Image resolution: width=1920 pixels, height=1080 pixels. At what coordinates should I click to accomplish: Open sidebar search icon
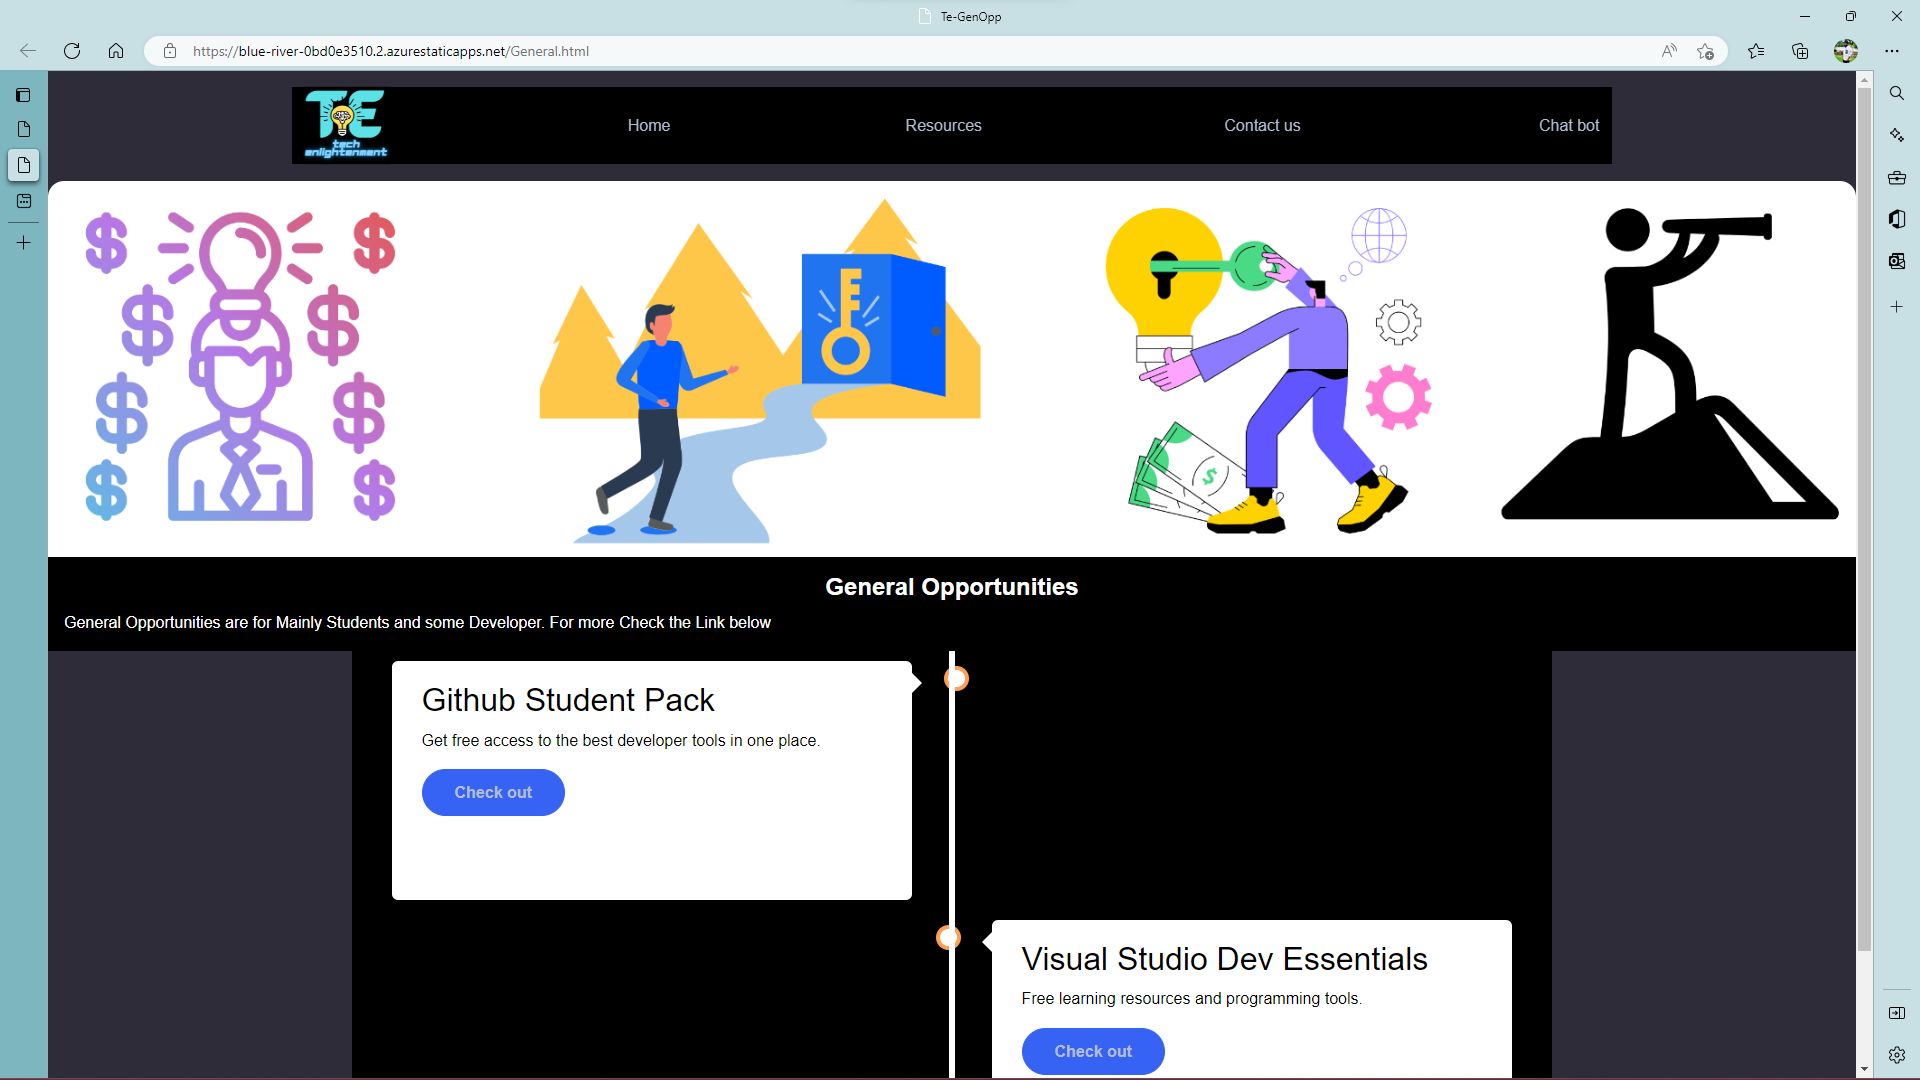coord(1896,93)
